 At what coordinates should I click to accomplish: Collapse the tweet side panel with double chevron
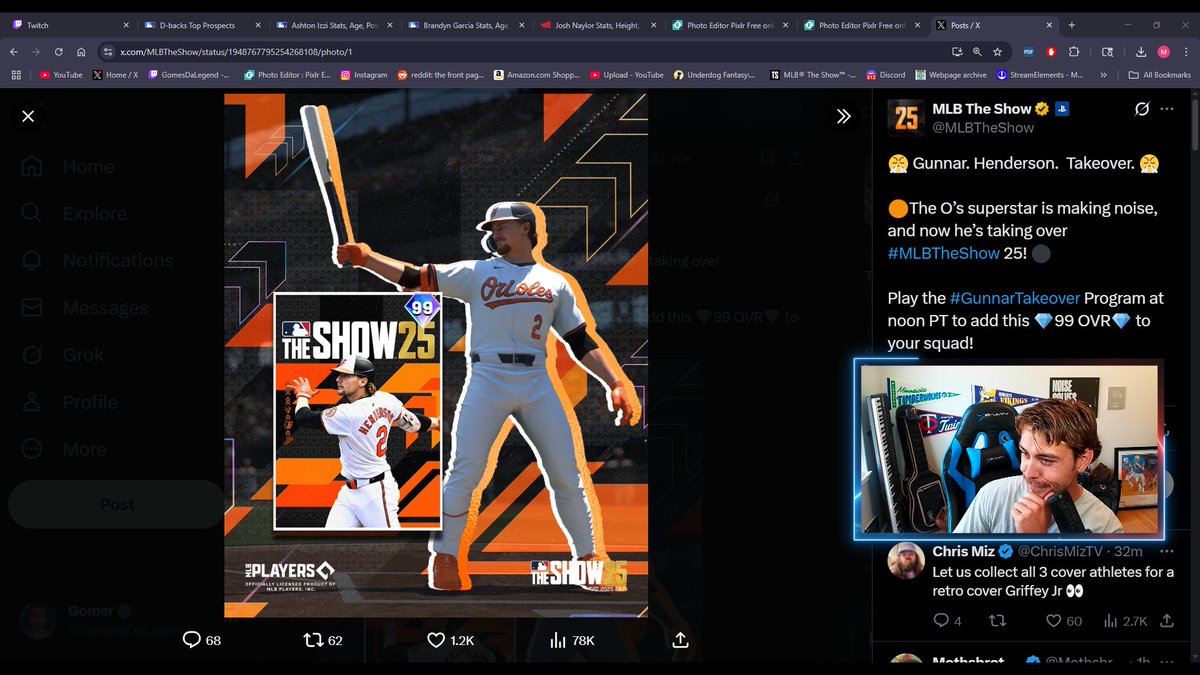coord(844,116)
